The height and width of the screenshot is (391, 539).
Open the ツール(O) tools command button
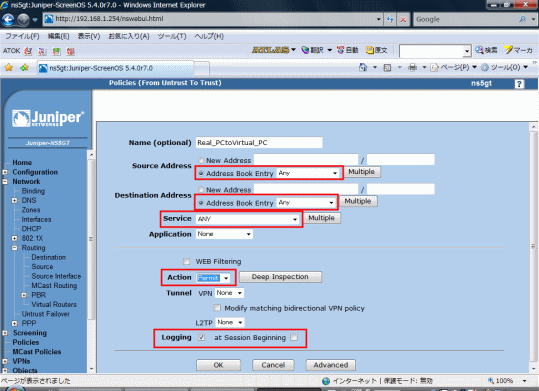[504, 67]
